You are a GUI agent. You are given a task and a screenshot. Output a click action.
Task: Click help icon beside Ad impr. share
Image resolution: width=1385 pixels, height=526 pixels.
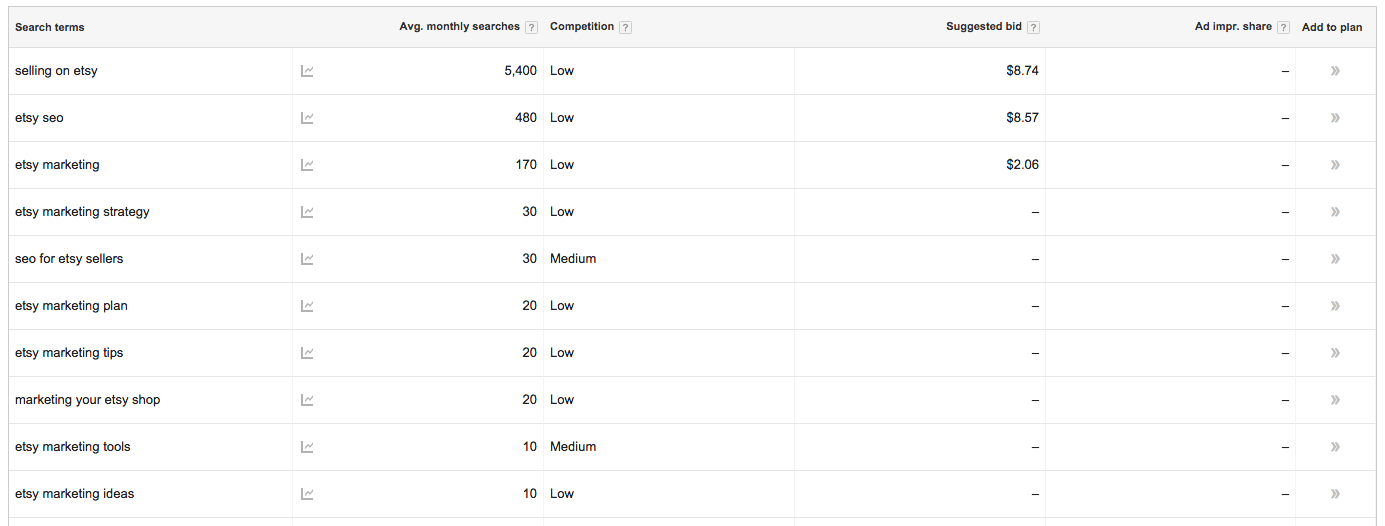tap(1283, 27)
